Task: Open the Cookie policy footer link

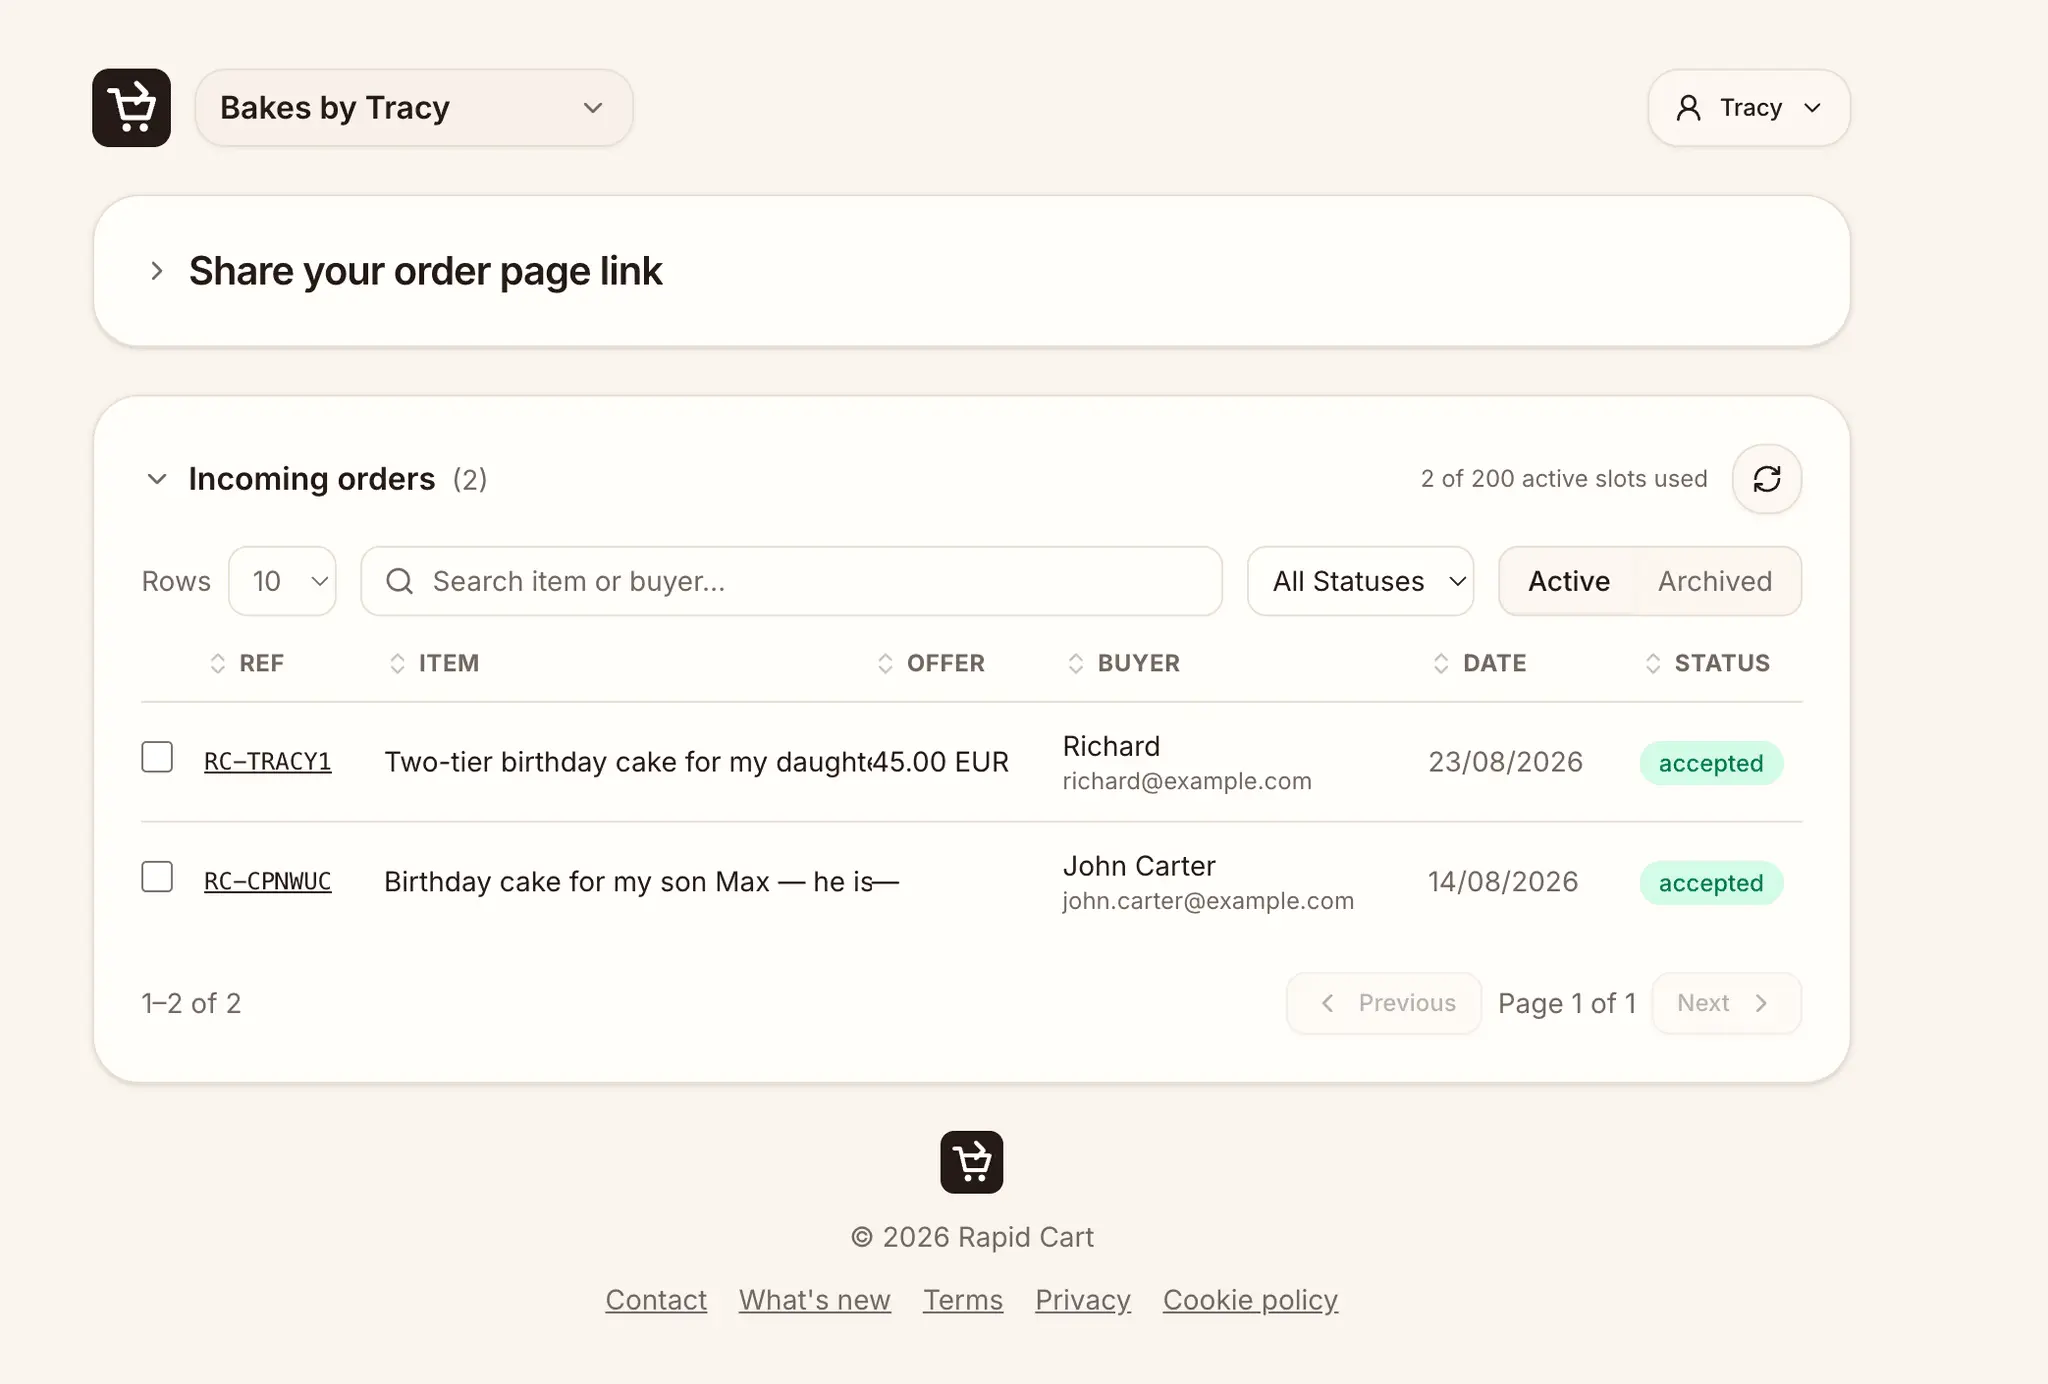Action: pyautogui.click(x=1250, y=1300)
